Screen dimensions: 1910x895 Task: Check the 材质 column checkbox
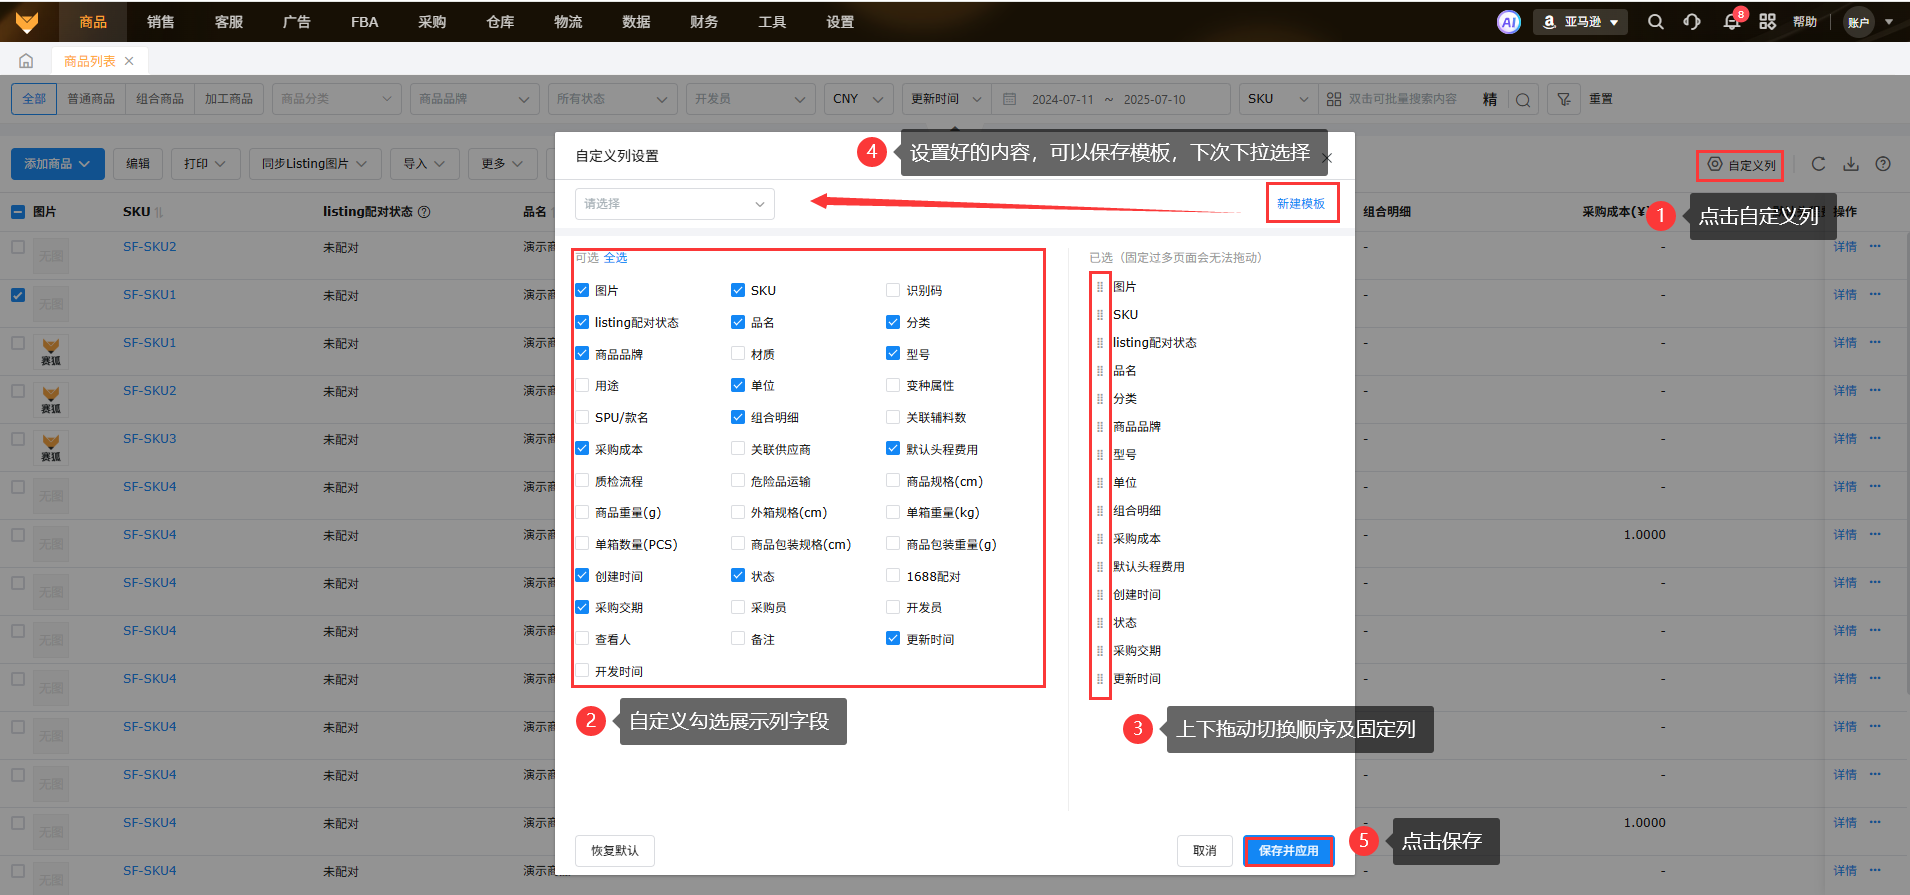tap(738, 354)
